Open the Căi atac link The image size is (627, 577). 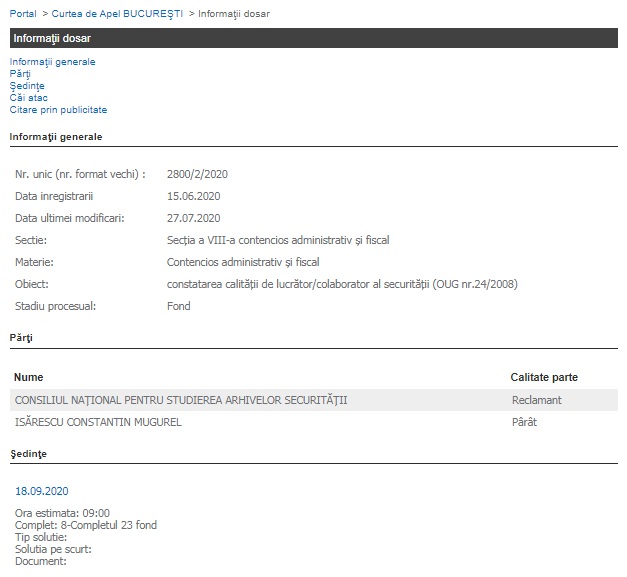coord(29,98)
